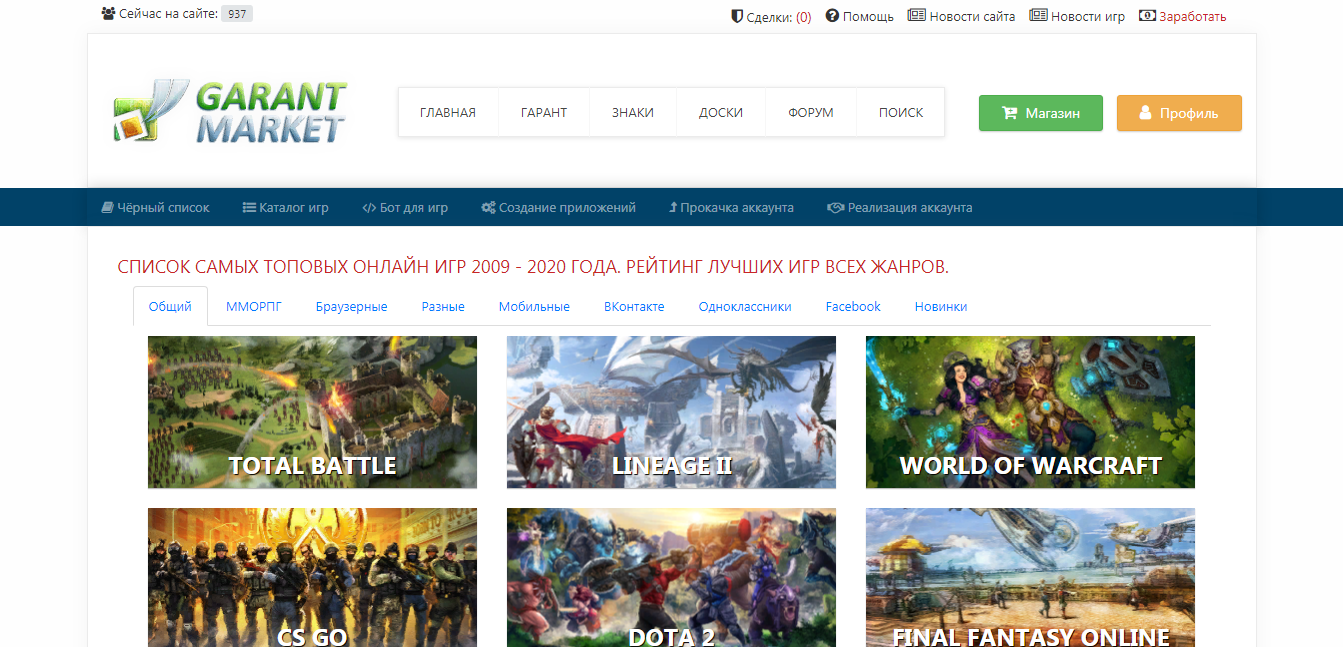Viewport: 1343px width, 647px height.
Task: Go to the ЗНАКИ menu item
Action: click(x=633, y=113)
